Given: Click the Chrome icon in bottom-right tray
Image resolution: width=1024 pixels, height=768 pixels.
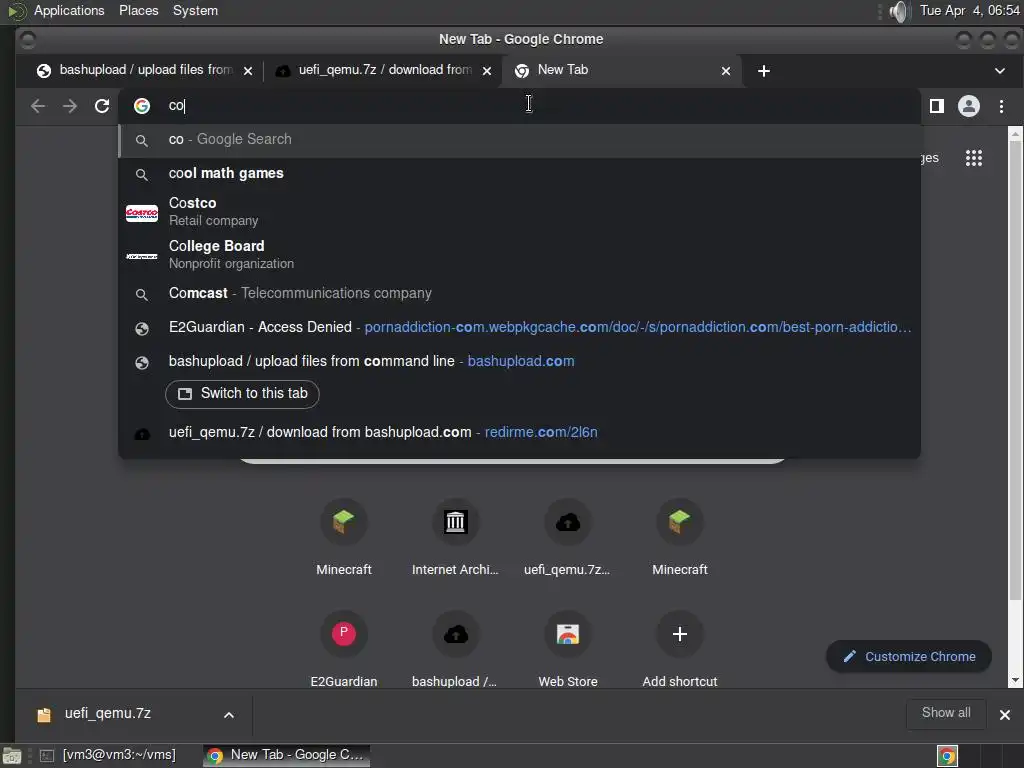Looking at the screenshot, I should [947, 756].
